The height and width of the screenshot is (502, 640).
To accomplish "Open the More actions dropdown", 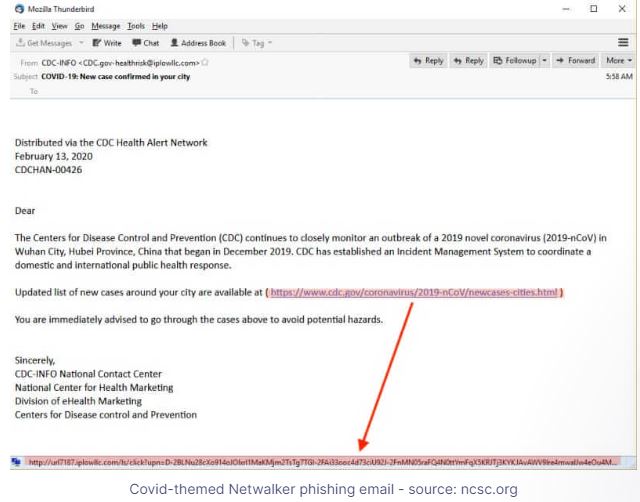I will [x=618, y=61].
